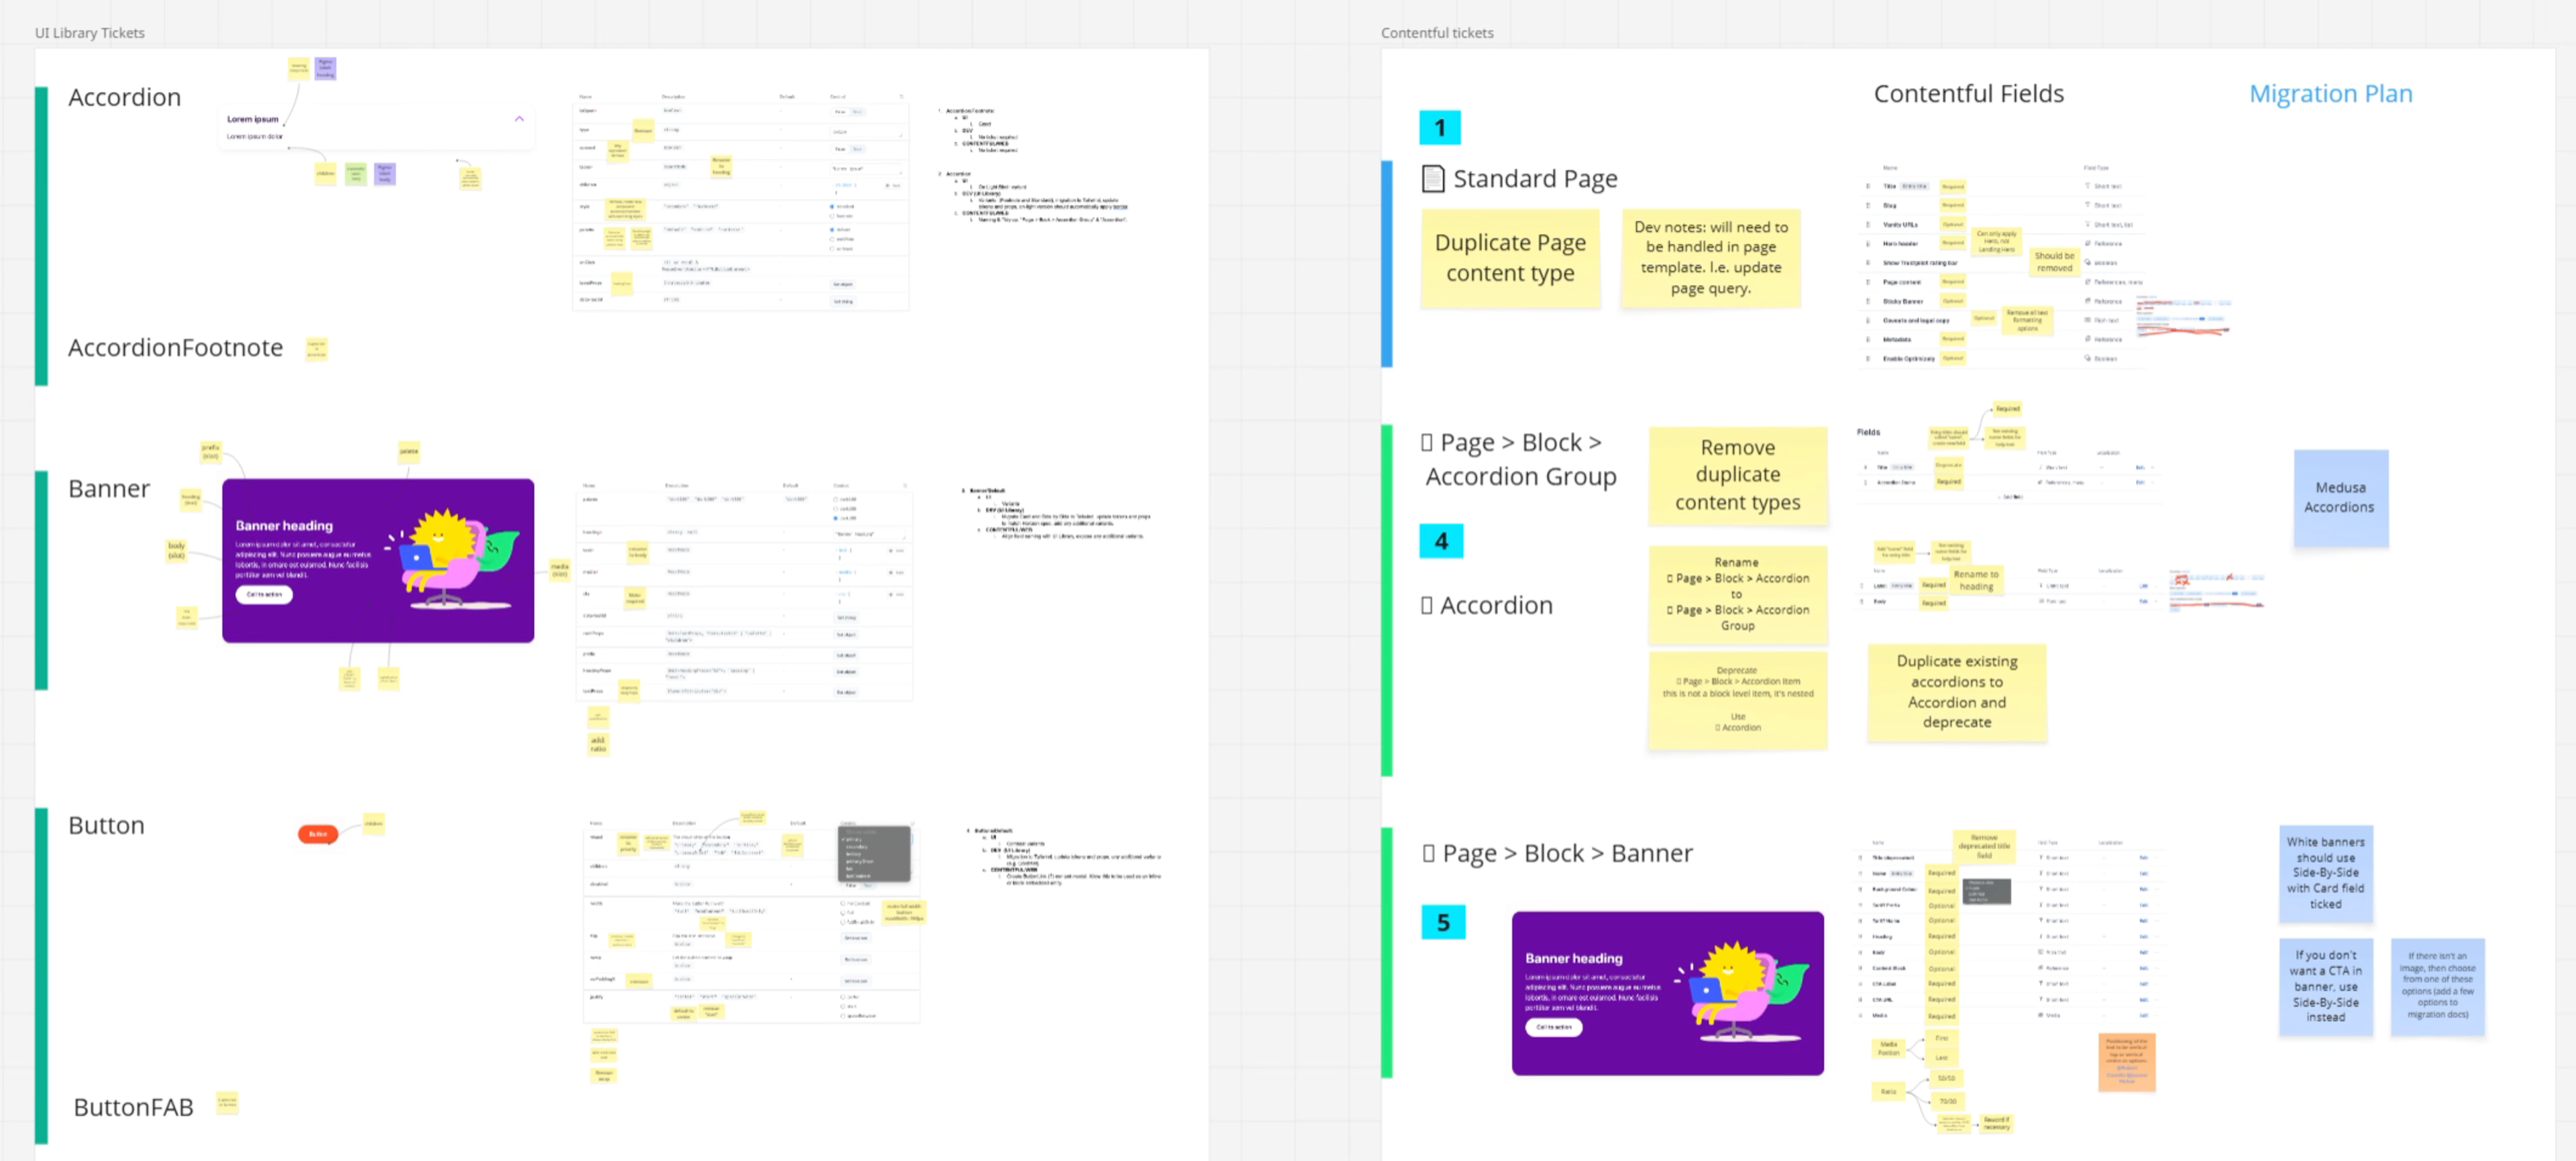
Task: Select the green sticky below Accordion preview
Action: click(x=355, y=174)
